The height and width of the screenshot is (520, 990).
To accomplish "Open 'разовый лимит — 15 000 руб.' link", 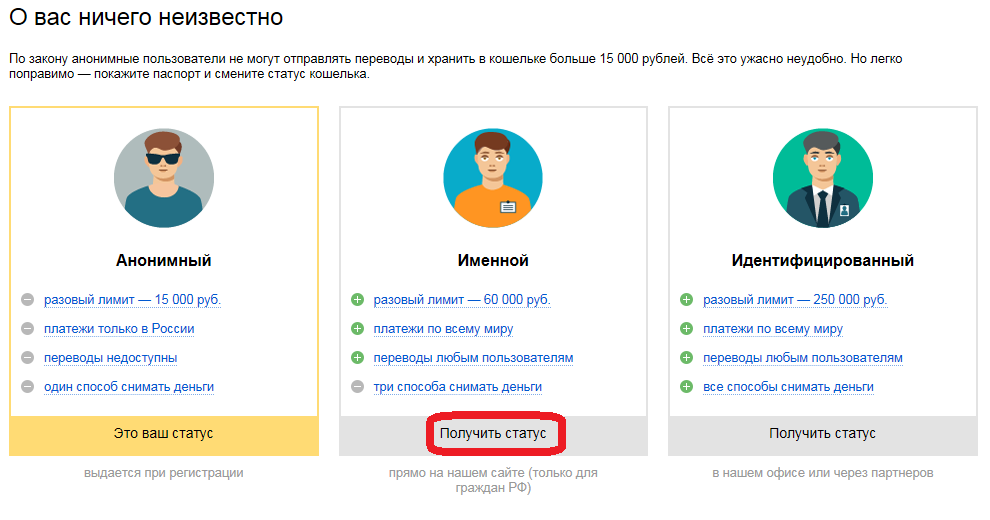I will tap(132, 300).
